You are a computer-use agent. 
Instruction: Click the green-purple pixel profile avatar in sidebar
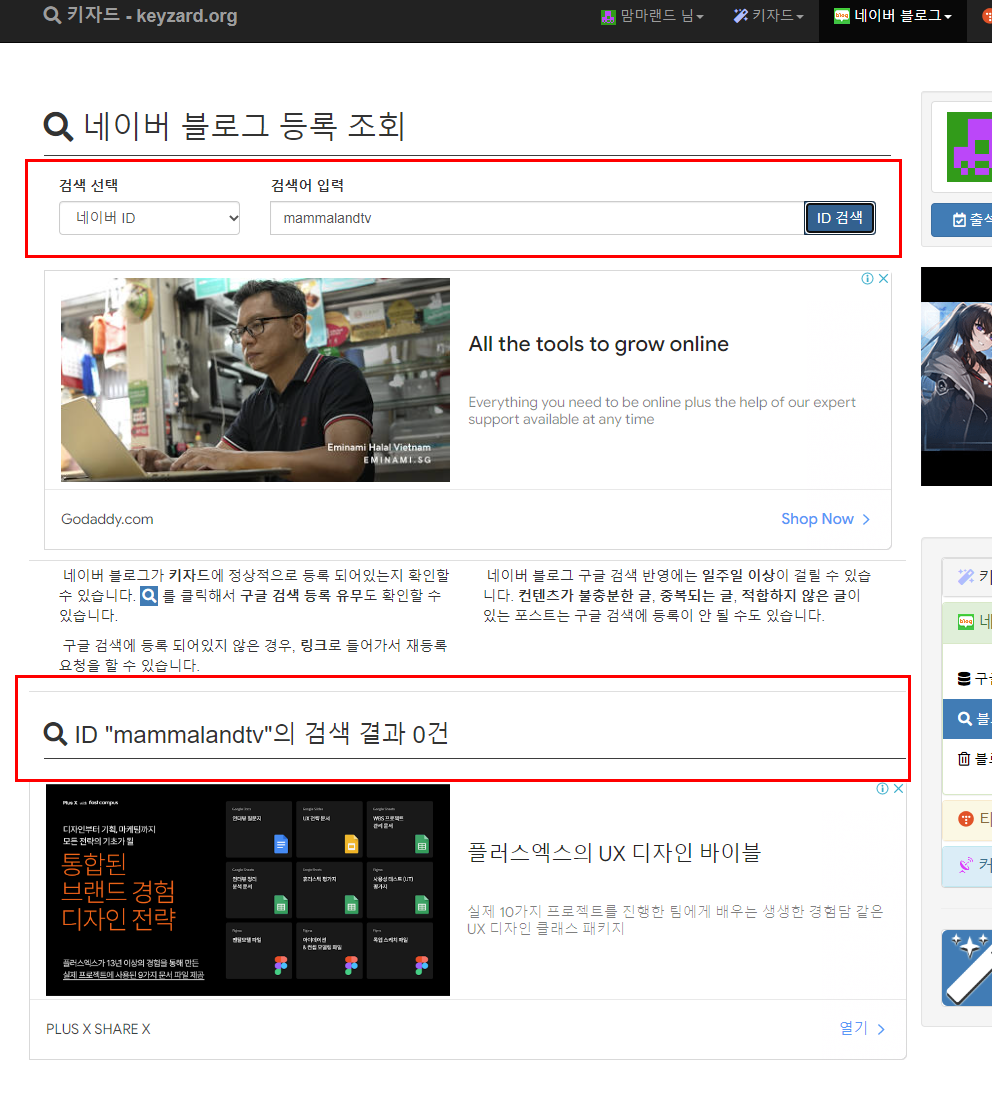click(x=969, y=147)
